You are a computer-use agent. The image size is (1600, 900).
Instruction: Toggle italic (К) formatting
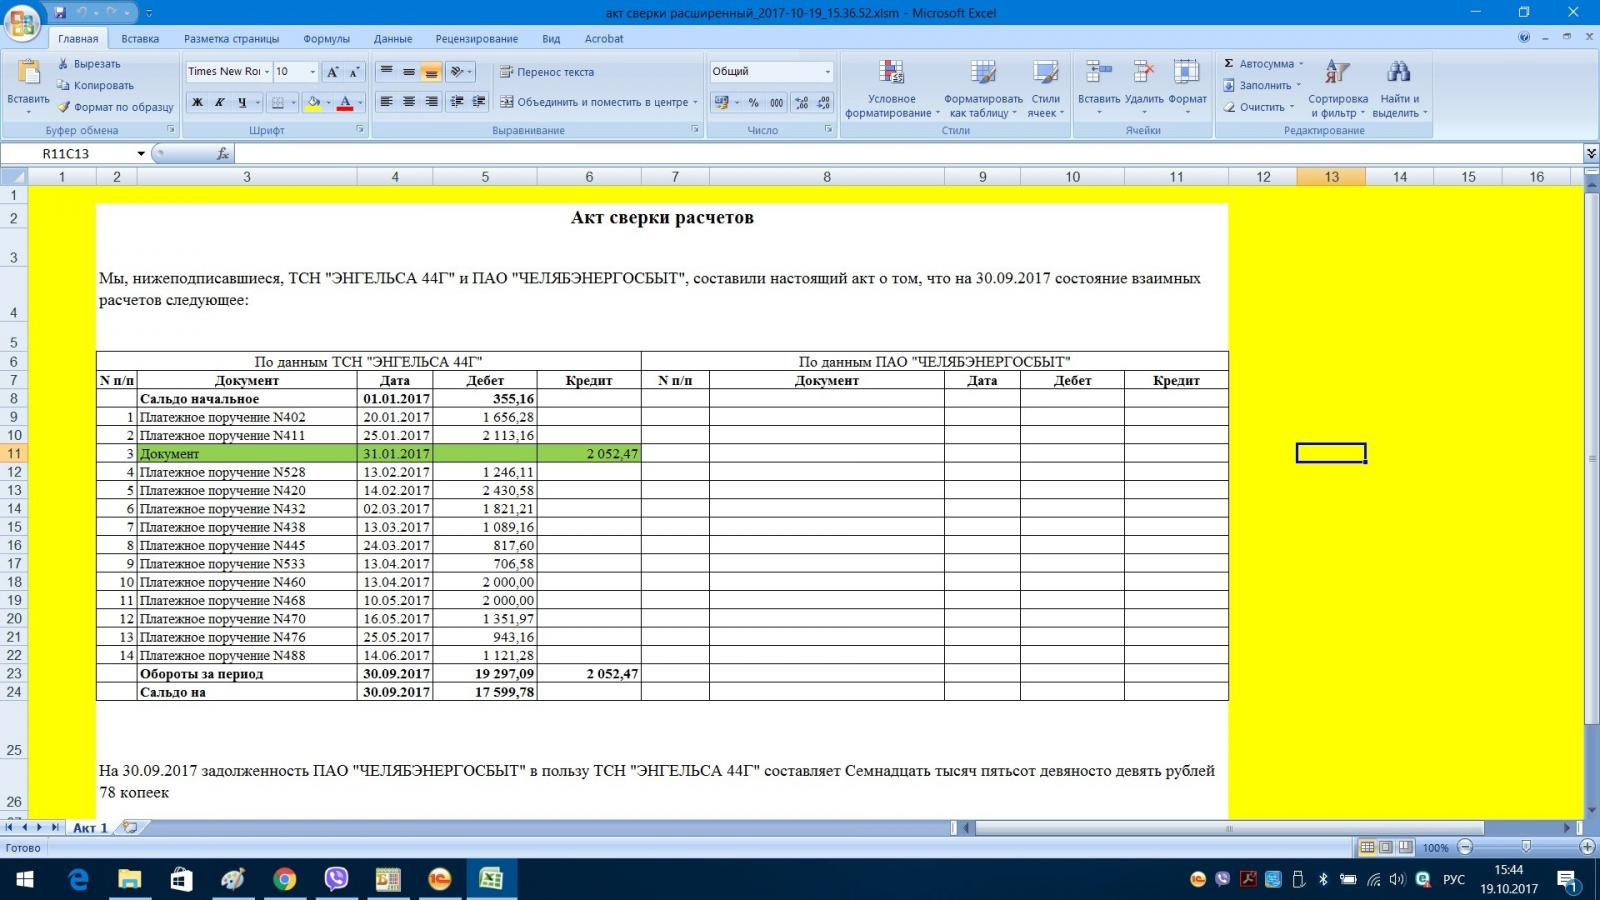click(219, 102)
